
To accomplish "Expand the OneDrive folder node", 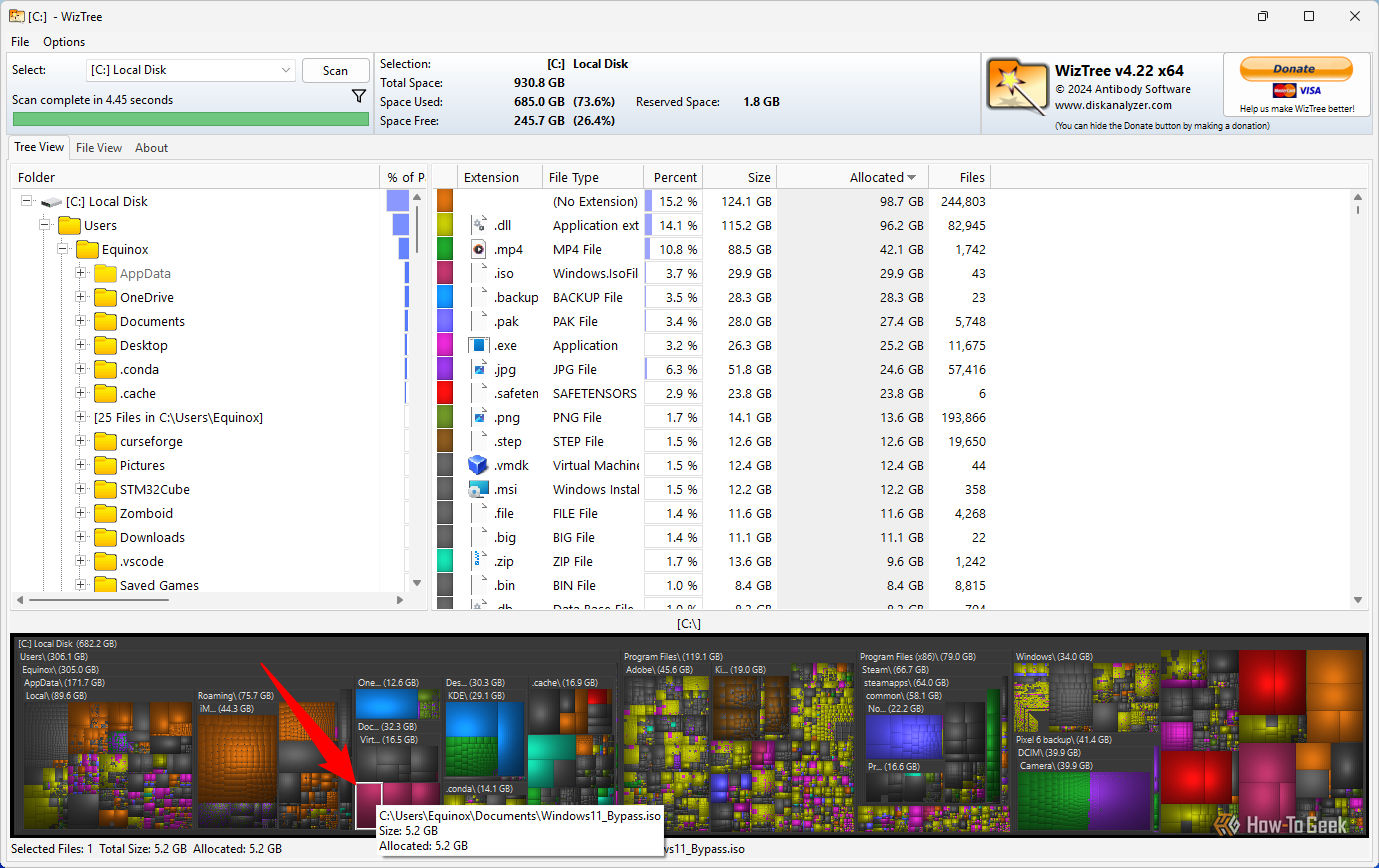I will point(81,298).
